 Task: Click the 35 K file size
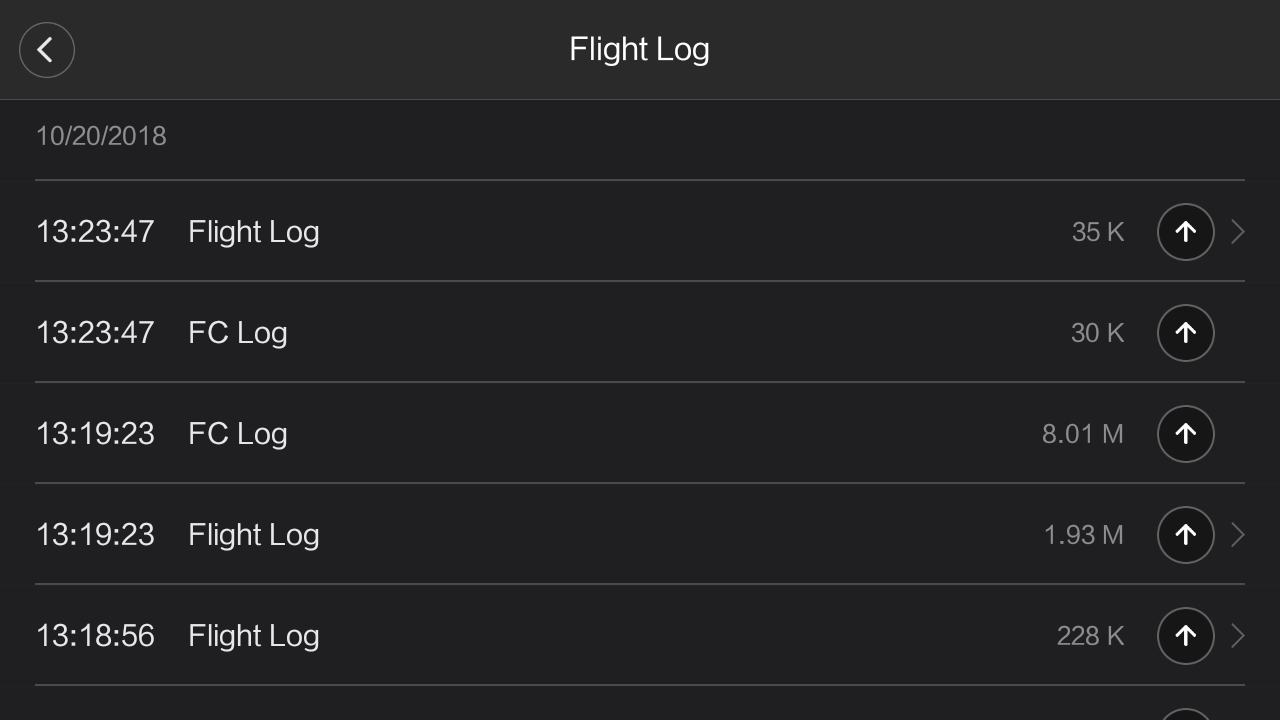[1097, 232]
